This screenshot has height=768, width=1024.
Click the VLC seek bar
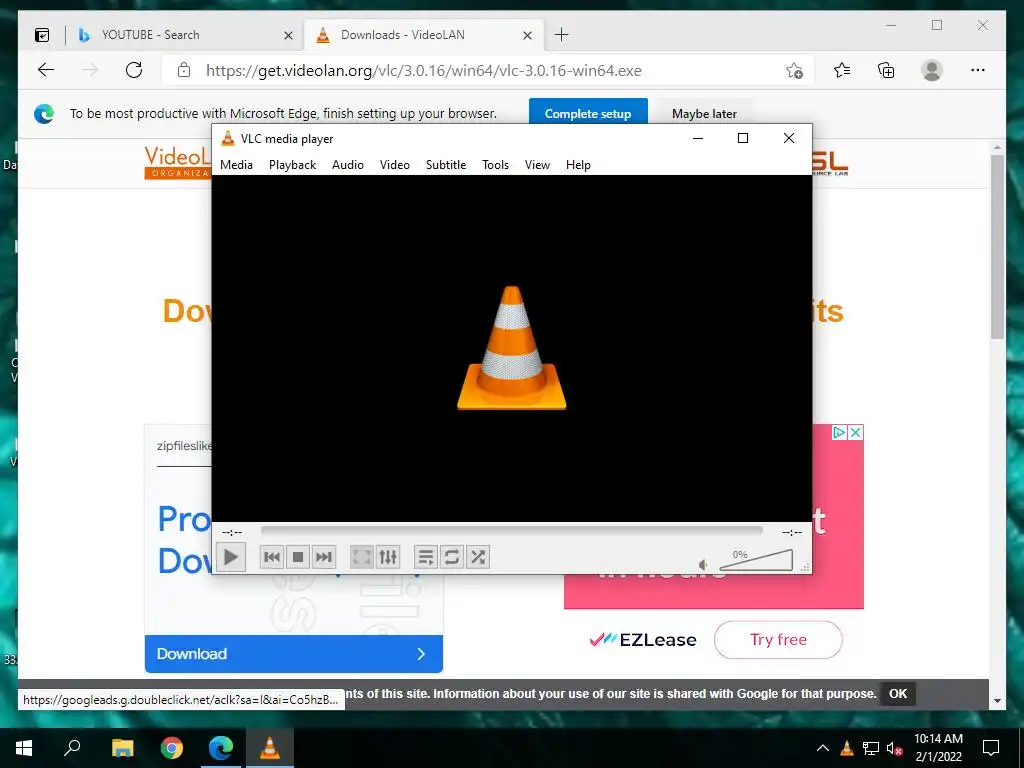tap(511, 531)
